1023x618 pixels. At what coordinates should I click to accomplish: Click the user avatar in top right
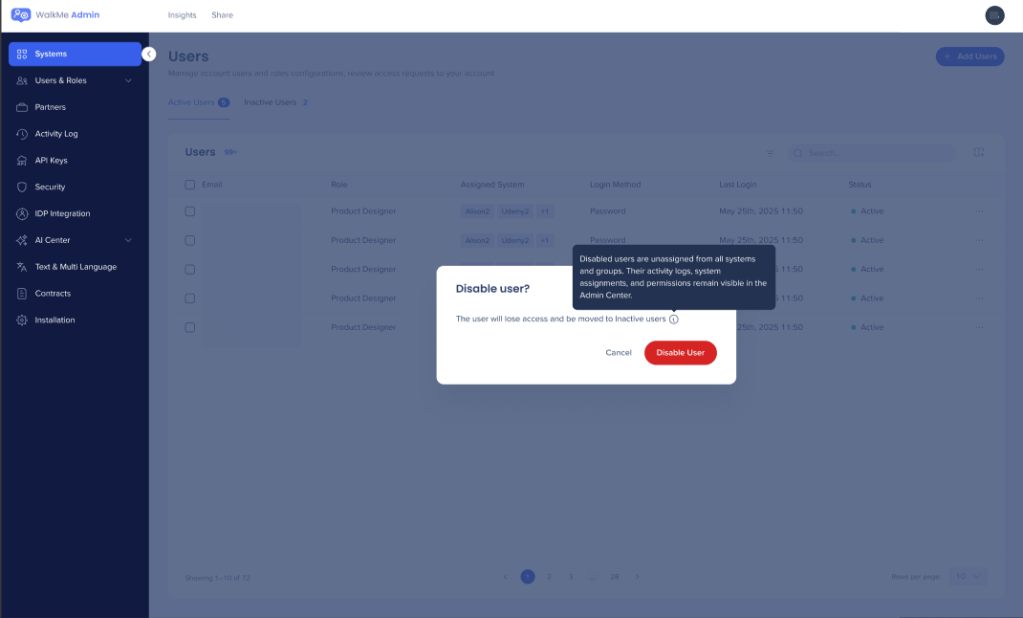click(994, 15)
